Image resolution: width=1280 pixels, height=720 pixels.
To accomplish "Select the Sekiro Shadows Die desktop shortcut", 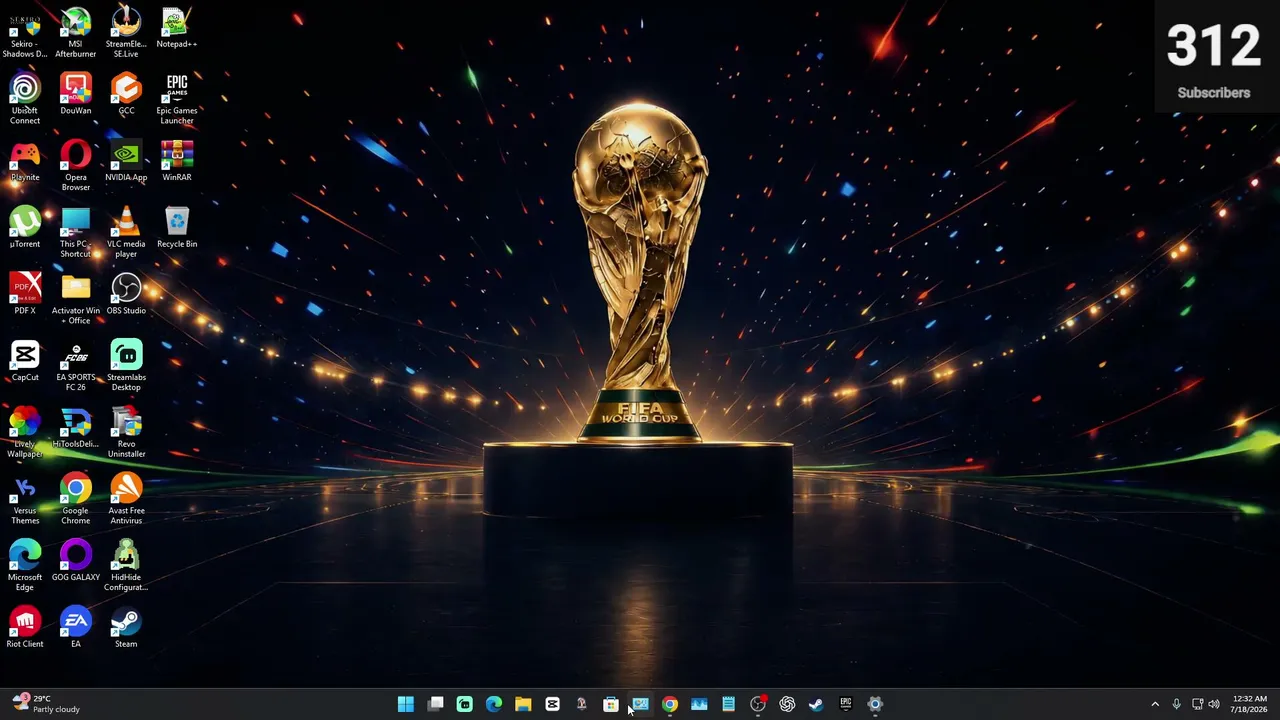I will click(x=25, y=32).
